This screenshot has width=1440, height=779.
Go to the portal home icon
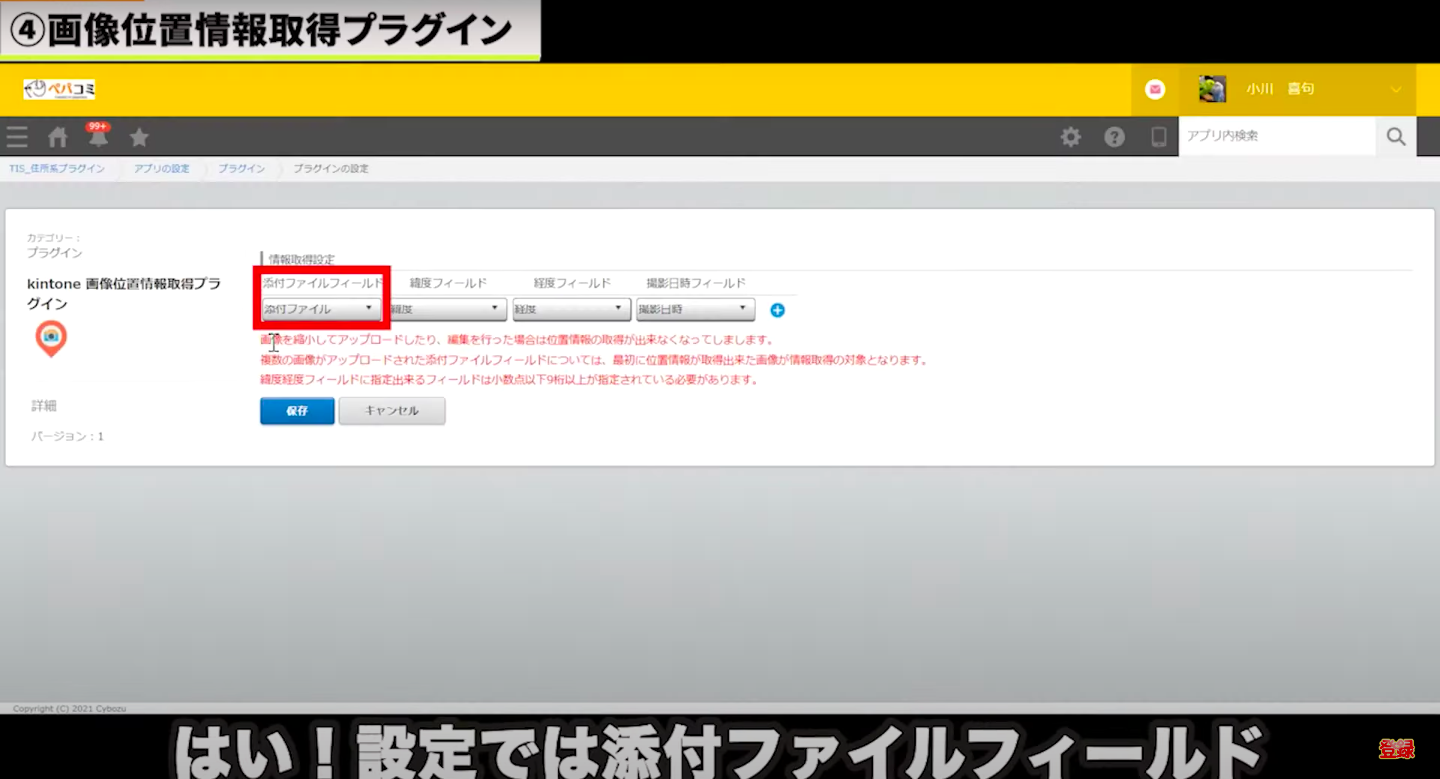(58, 137)
